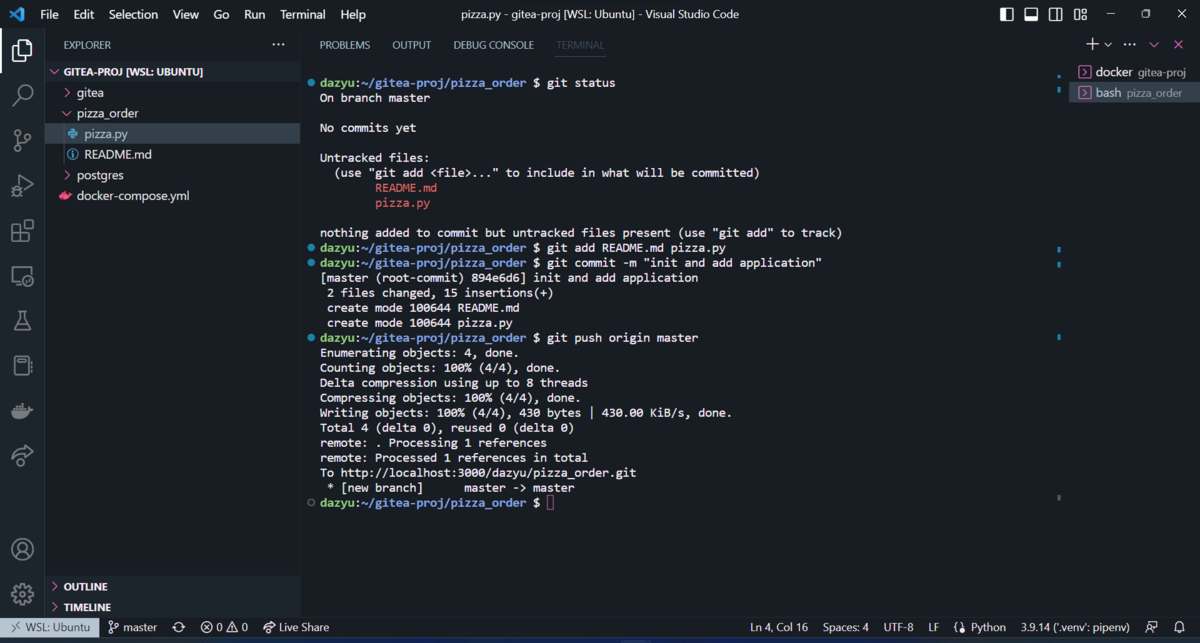Open terminal panel more actions ellipsis

tap(1130, 45)
